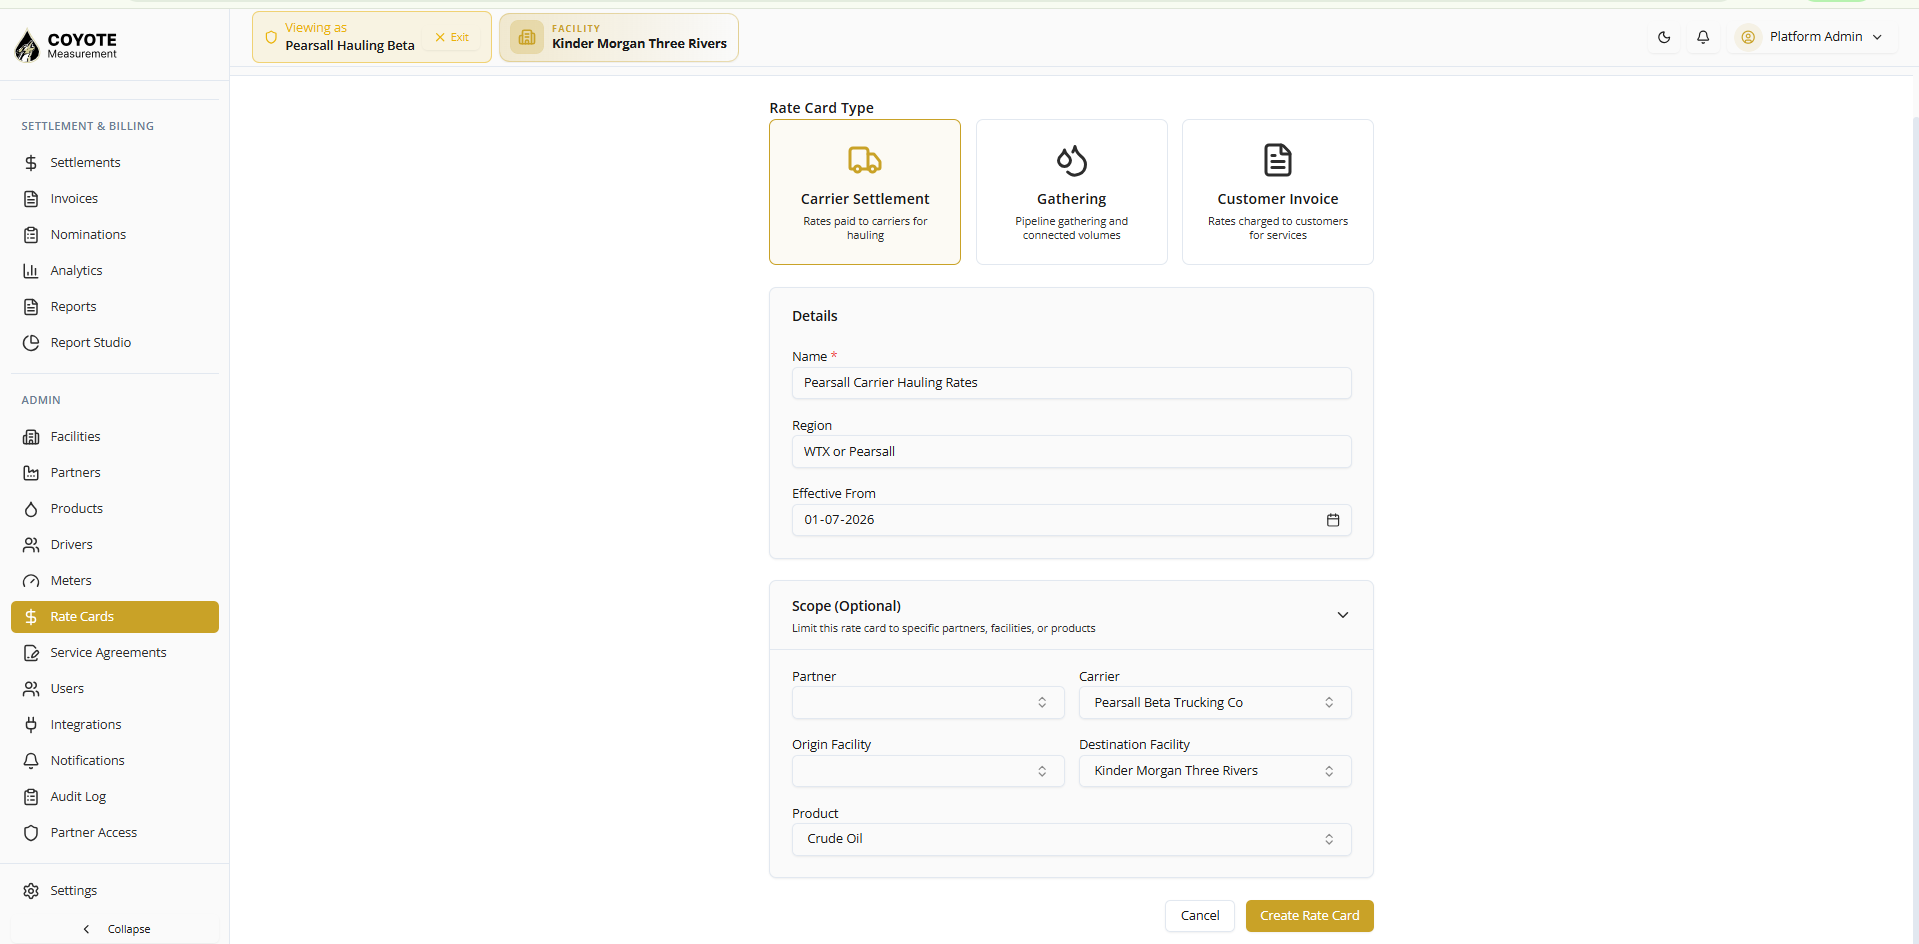1919x944 pixels.
Task: Open notifications bell in top bar
Action: pyautogui.click(x=1703, y=37)
